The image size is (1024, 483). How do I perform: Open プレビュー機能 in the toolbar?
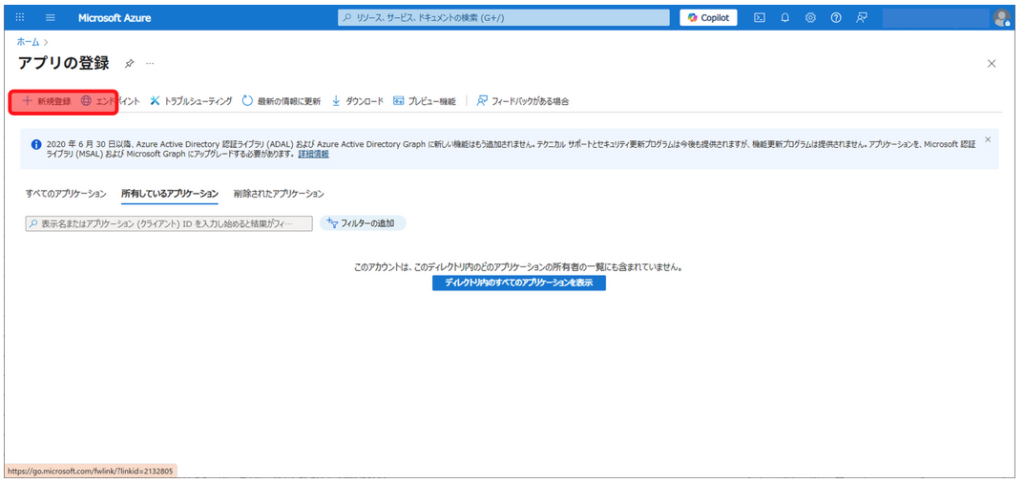point(424,101)
